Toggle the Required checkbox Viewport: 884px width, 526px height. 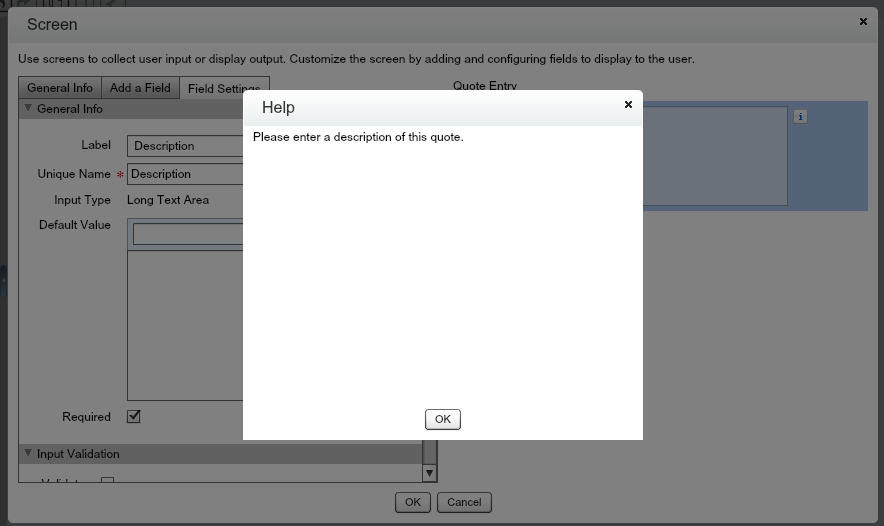click(133, 416)
